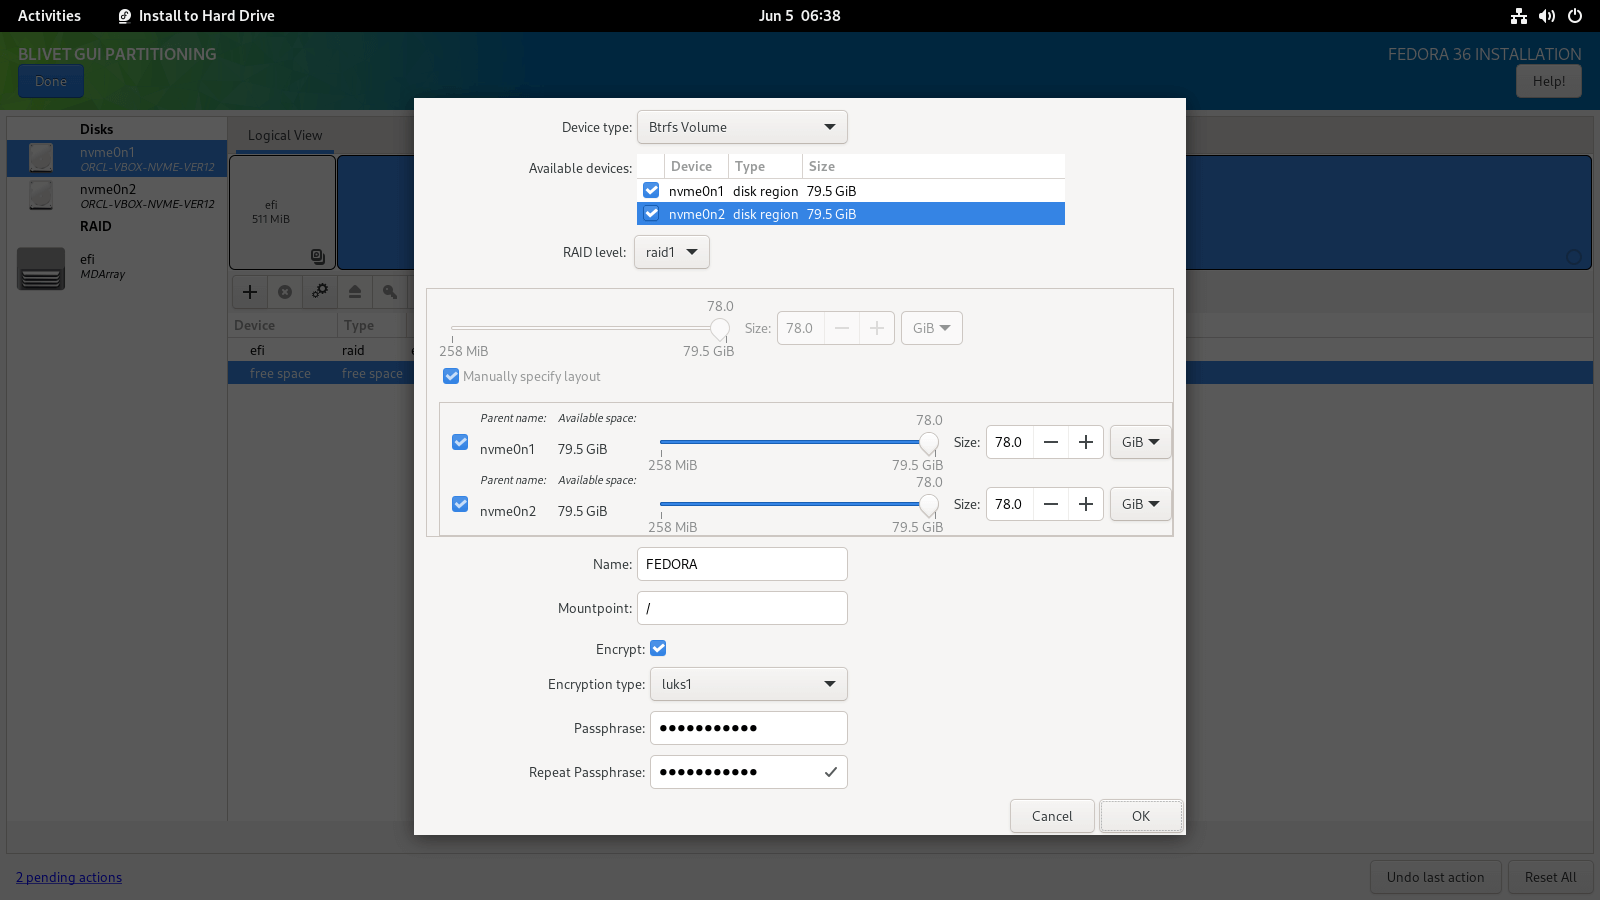Click the greyed-out total size slider handle

(x=720, y=328)
